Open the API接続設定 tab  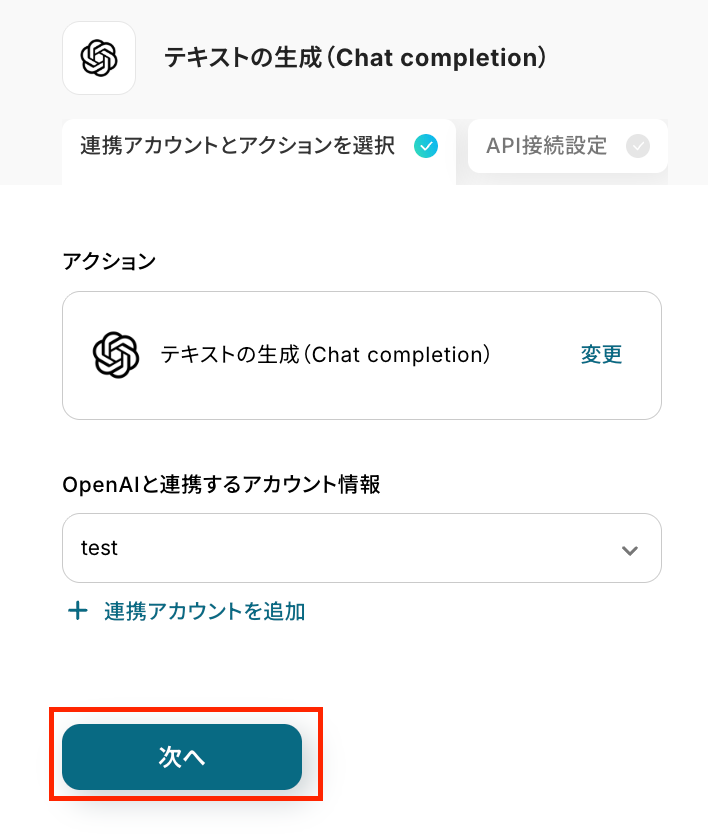[x=546, y=146]
